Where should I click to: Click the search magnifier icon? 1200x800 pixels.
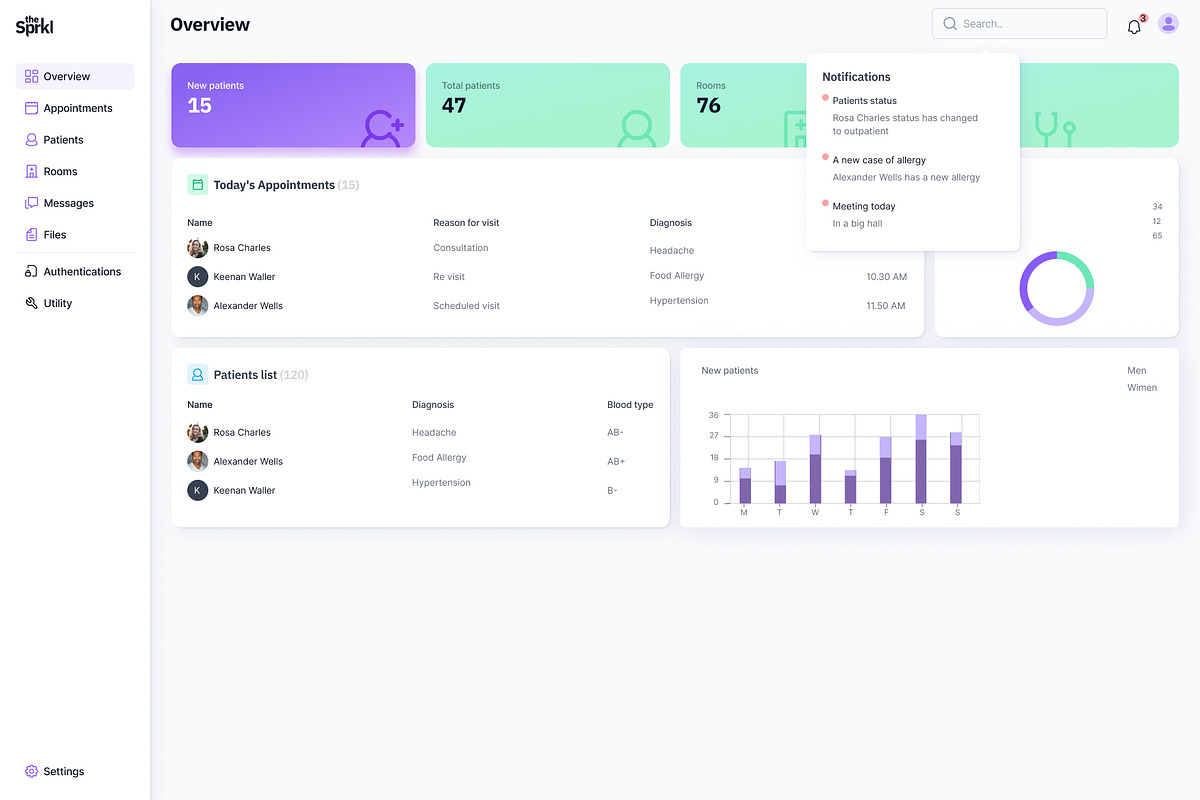click(x=949, y=23)
